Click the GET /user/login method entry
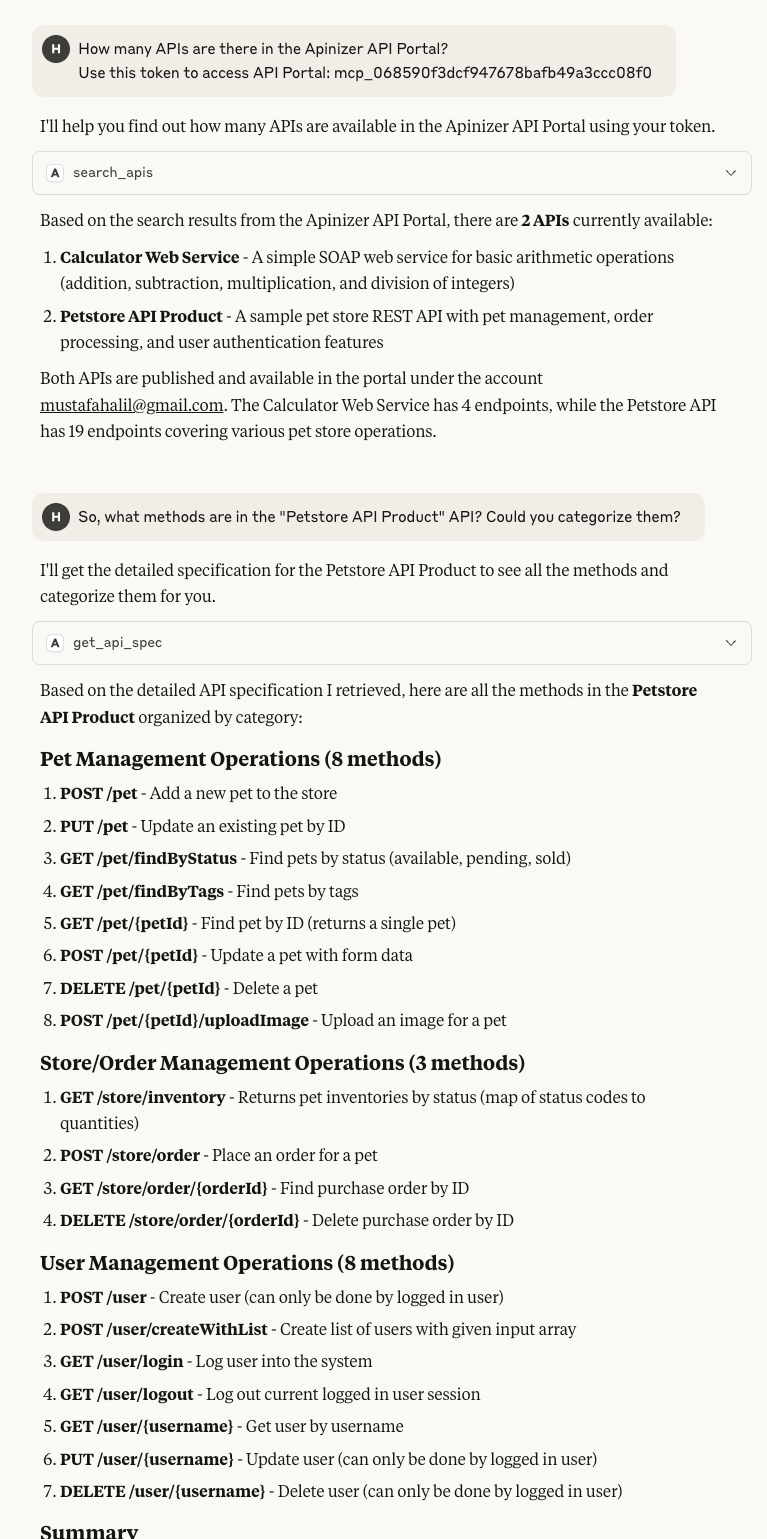The height and width of the screenshot is (1539, 767). [x=121, y=1361]
